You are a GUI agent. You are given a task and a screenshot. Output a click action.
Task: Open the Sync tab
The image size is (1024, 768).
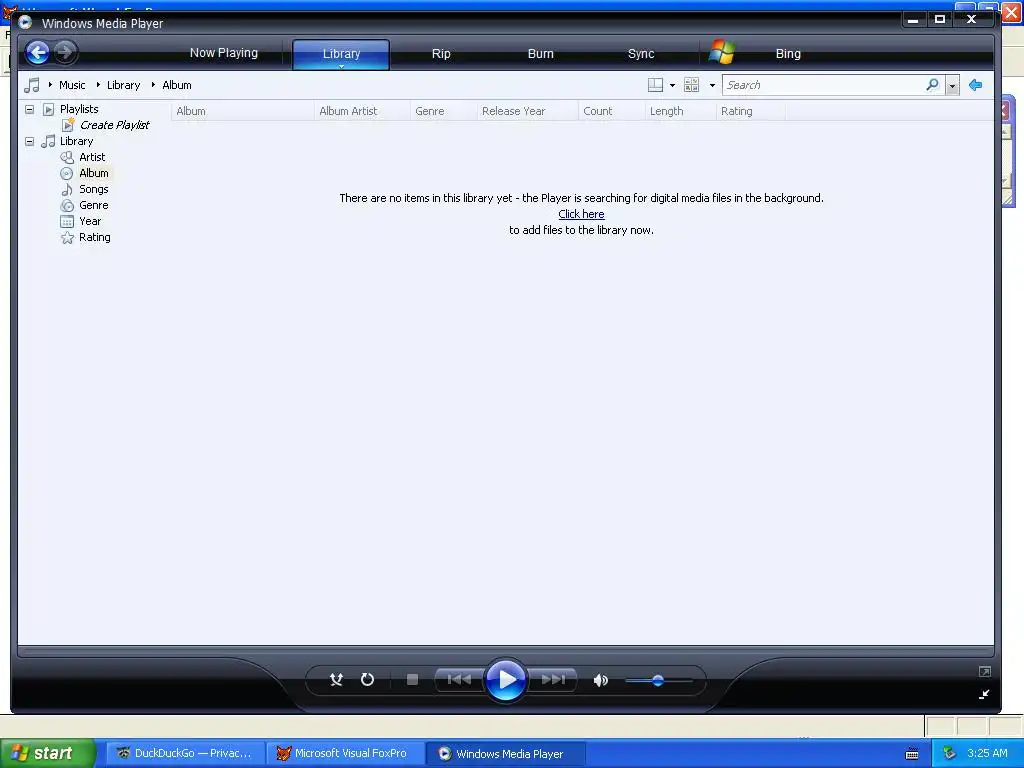click(641, 54)
